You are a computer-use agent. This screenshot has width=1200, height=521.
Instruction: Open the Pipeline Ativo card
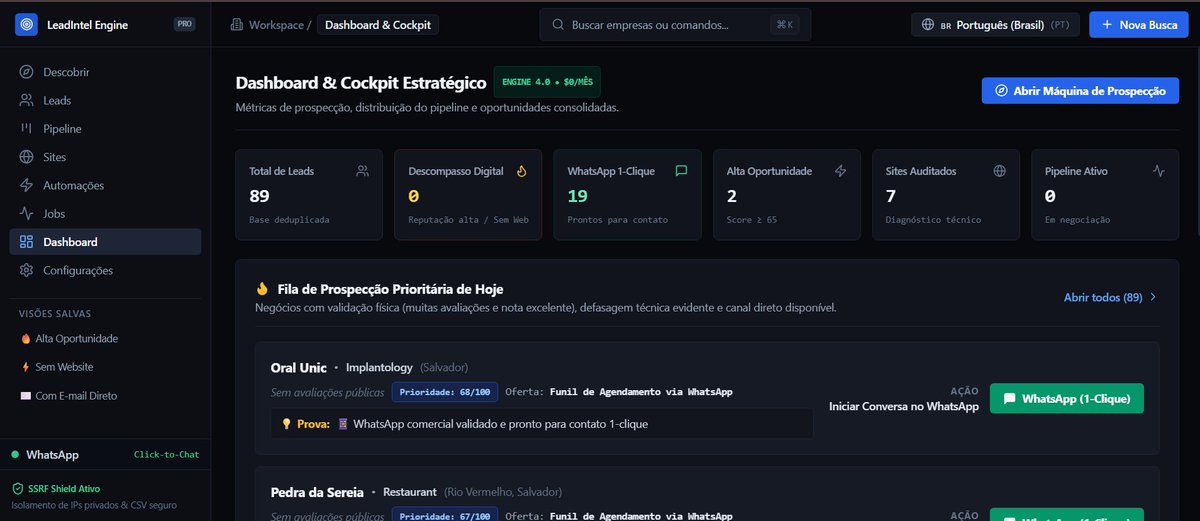(1106, 195)
